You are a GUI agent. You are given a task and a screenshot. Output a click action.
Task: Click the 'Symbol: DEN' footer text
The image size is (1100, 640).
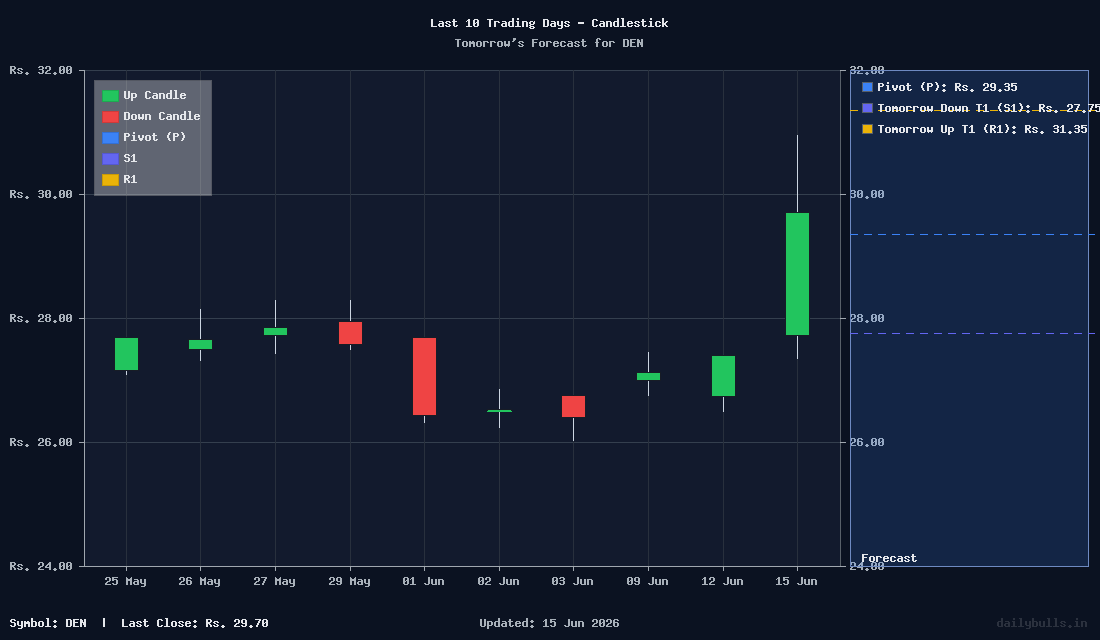(x=48, y=623)
